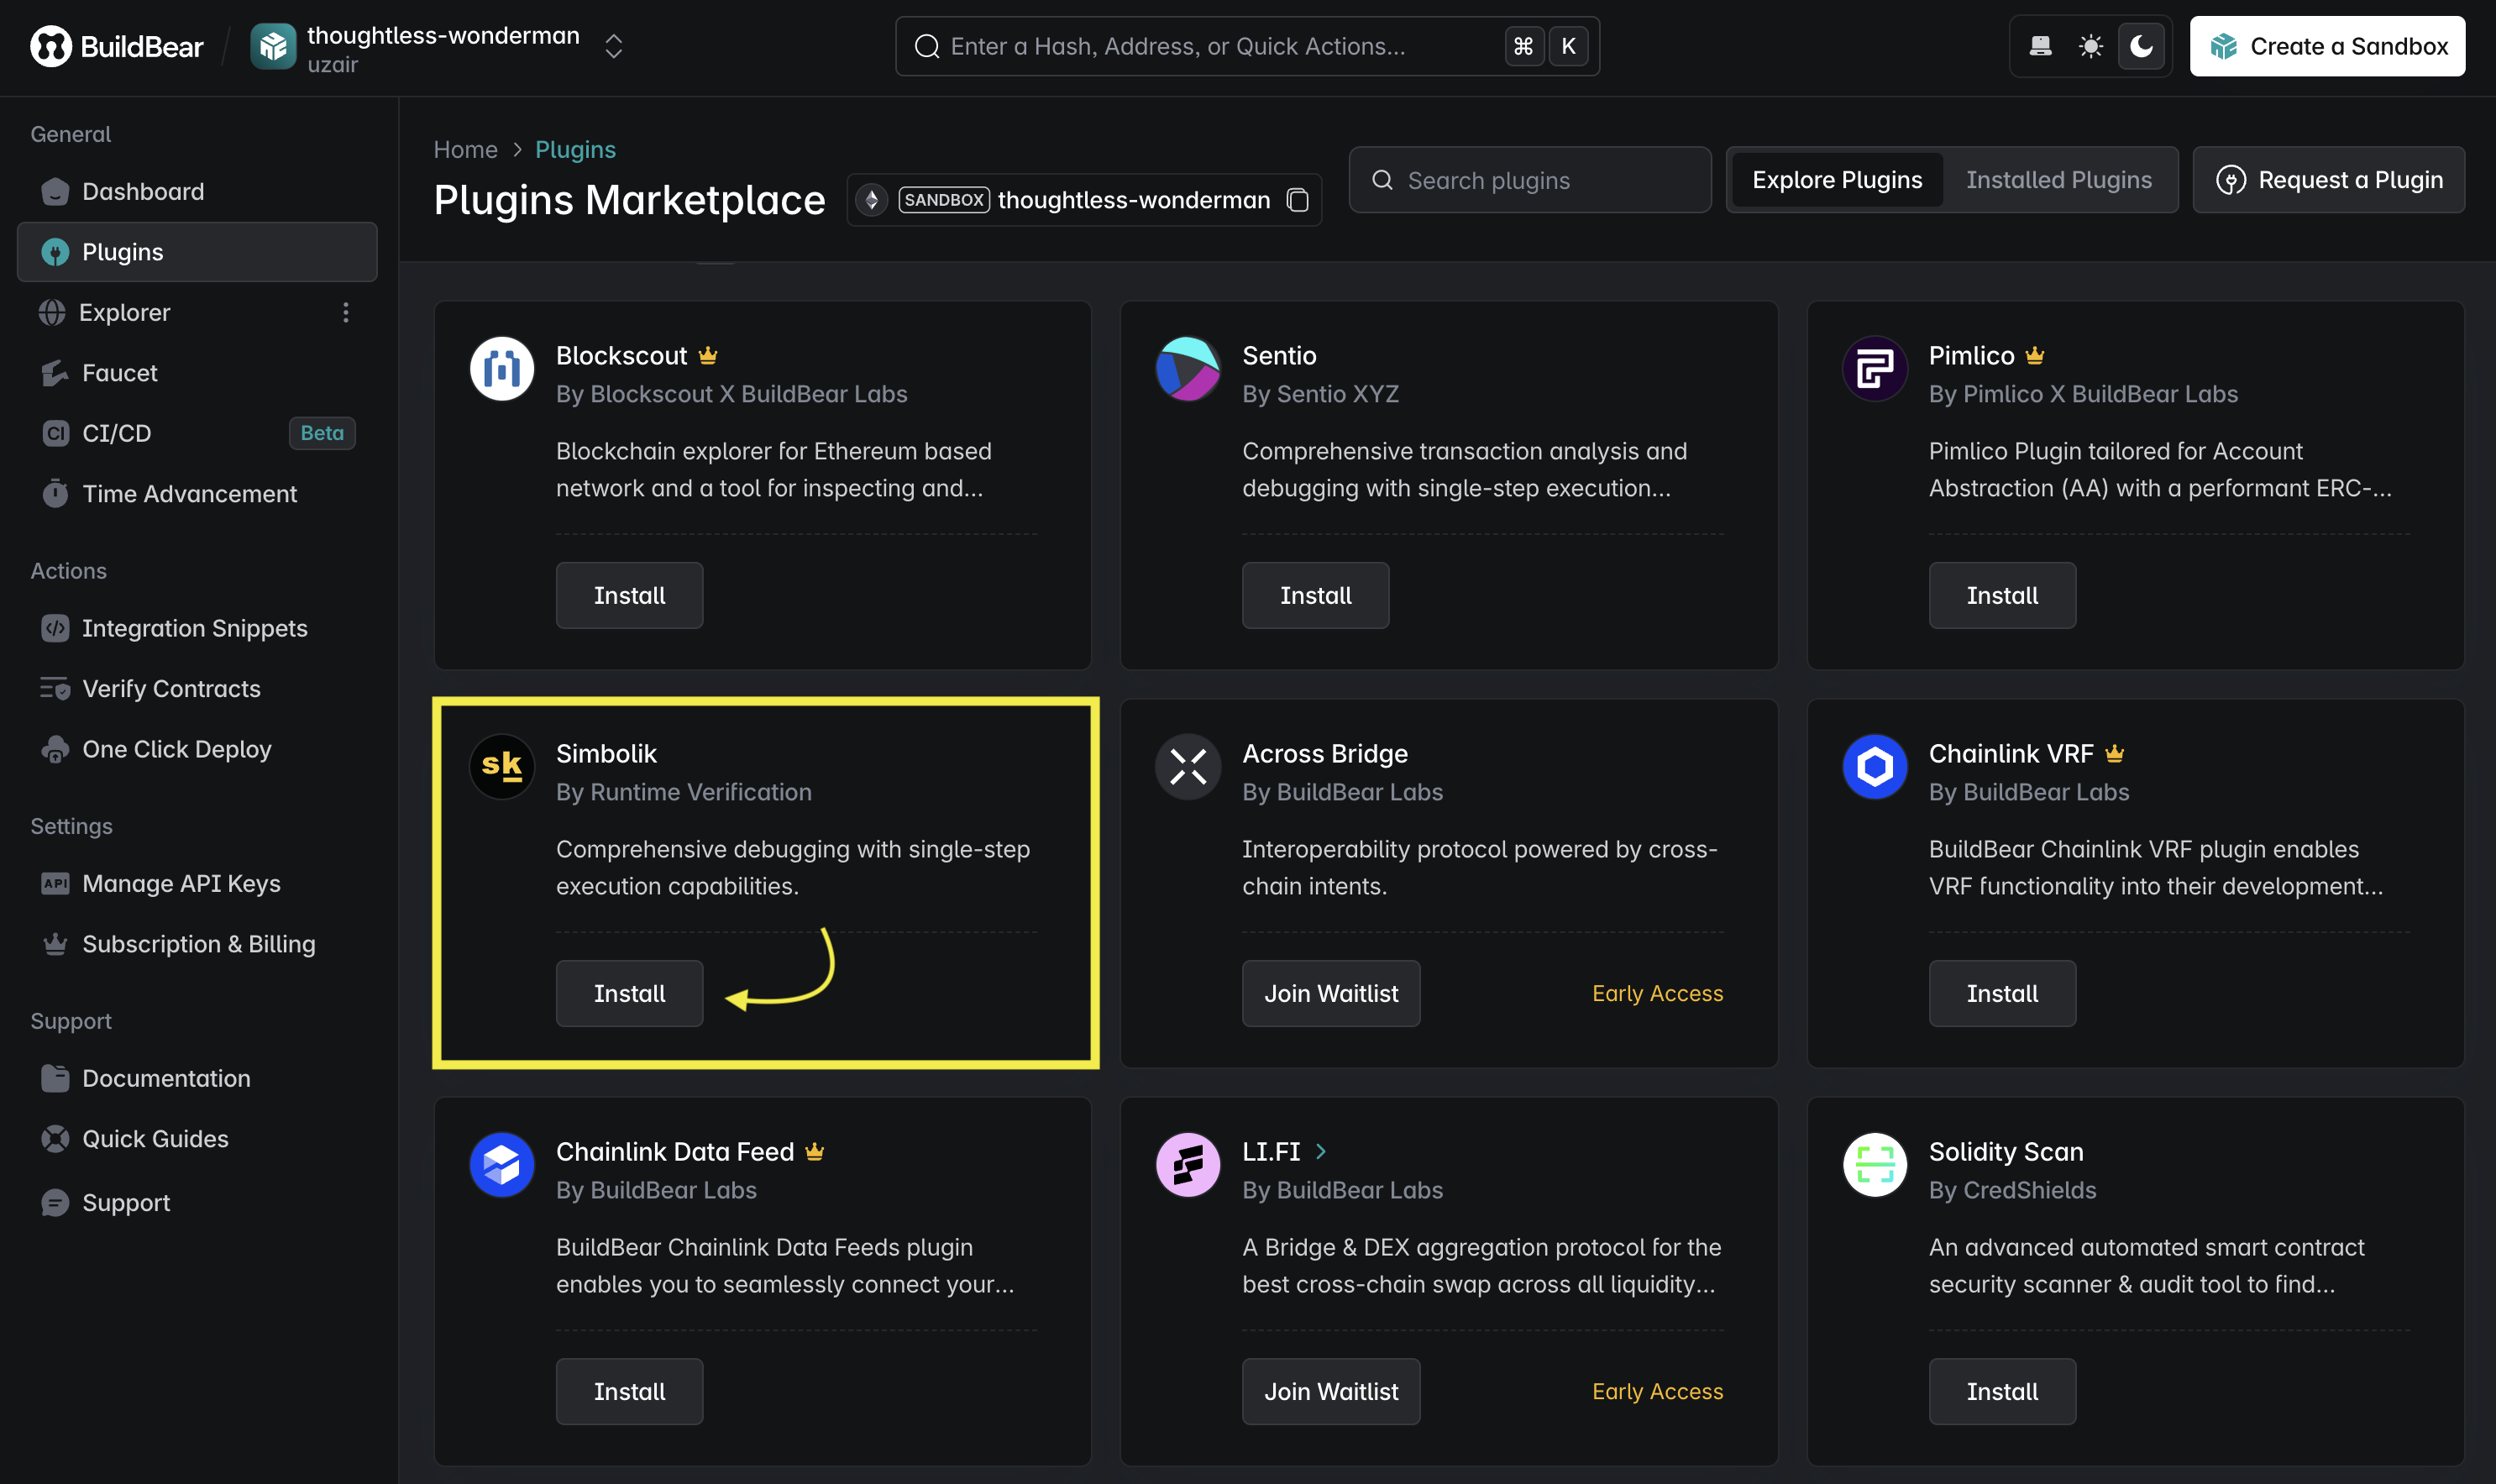Go to Home breadcrumb link
Image resolution: width=2496 pixels, height=1484 pixels.
[465, 149]
